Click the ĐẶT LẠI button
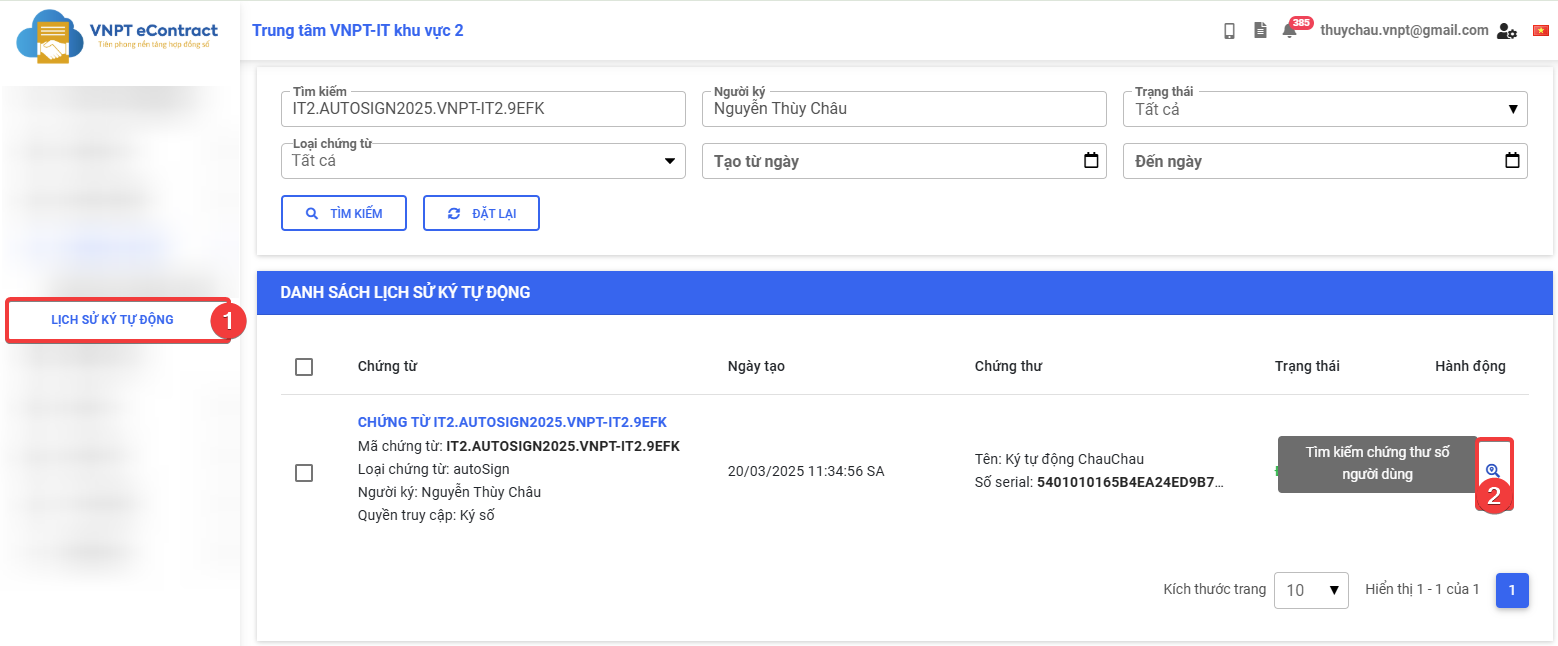This screenshot has height=646, width=1558. pos(481,213)
